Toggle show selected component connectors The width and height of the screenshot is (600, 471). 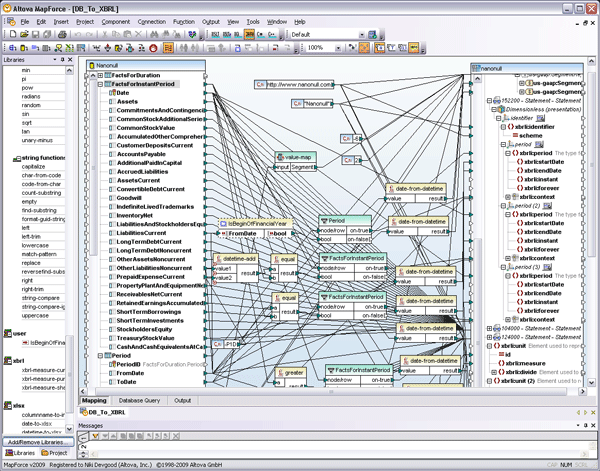coord(352,48)
